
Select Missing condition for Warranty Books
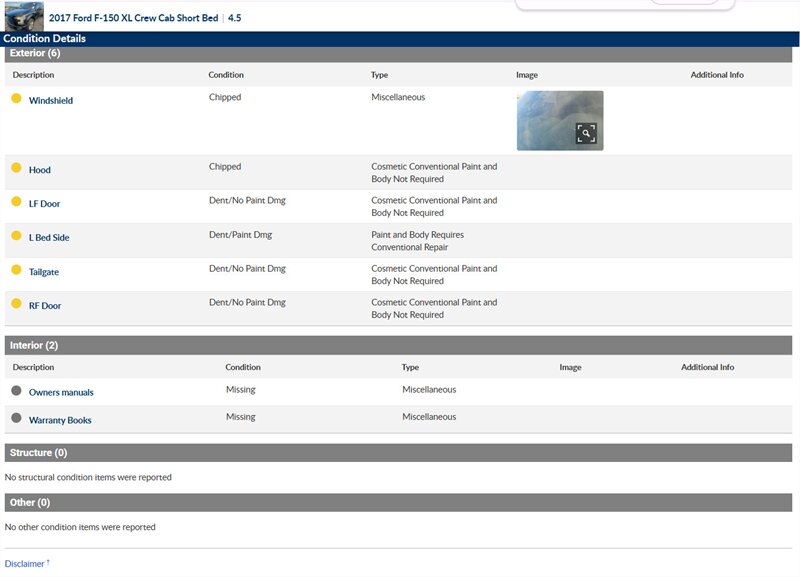pos(241,417)
